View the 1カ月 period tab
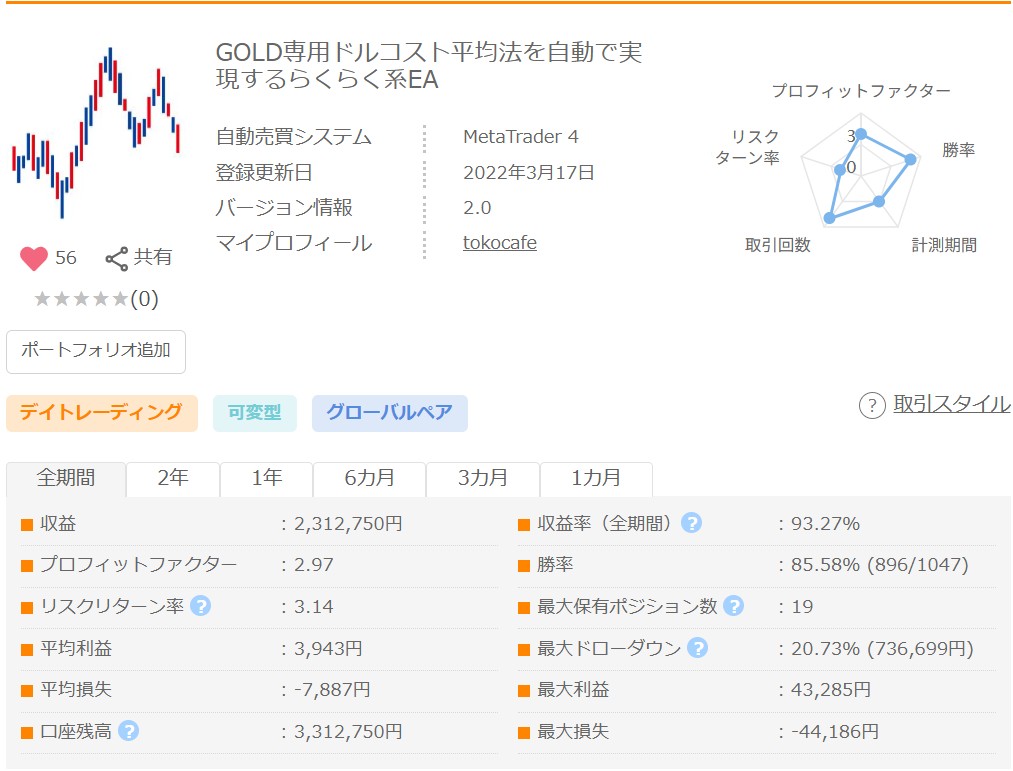Image resolution: width=1013 pixels, height=771 pixels. (595, 479)
